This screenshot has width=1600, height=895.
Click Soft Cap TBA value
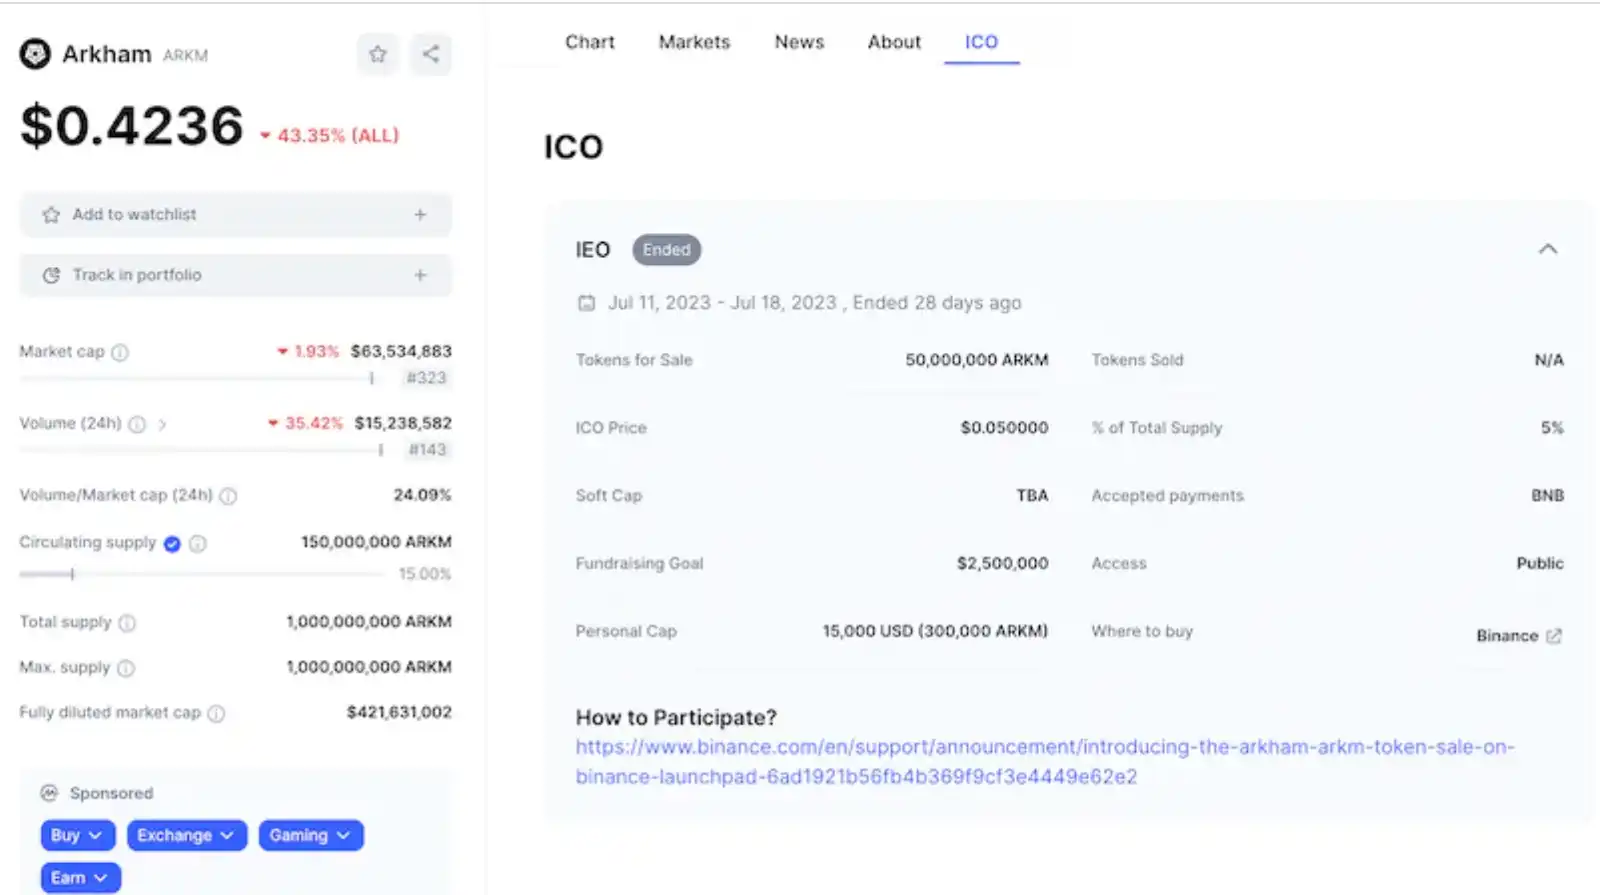(1032, 496)
